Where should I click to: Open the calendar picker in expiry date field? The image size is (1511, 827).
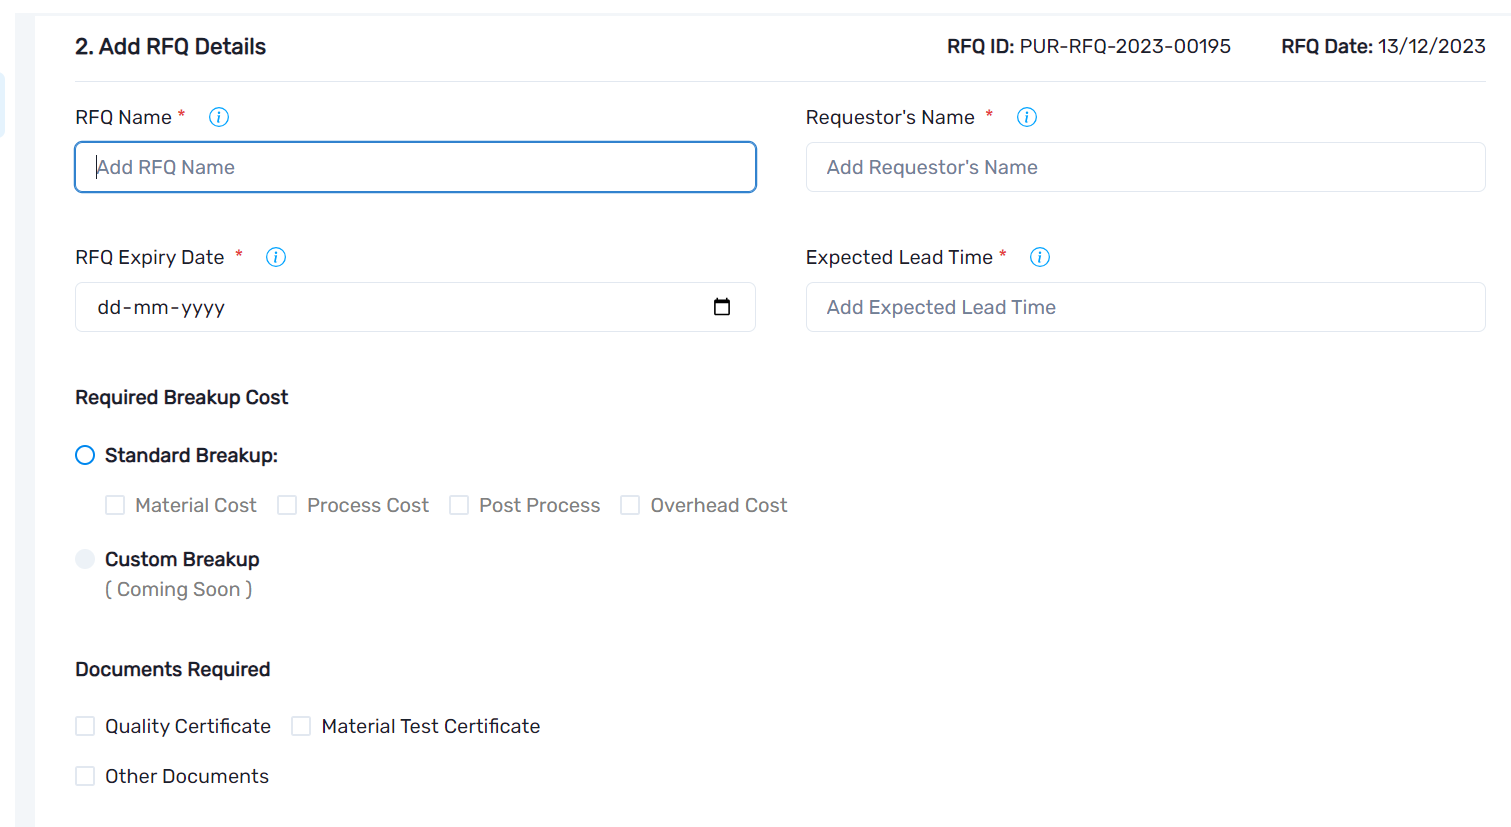(722, 307)
